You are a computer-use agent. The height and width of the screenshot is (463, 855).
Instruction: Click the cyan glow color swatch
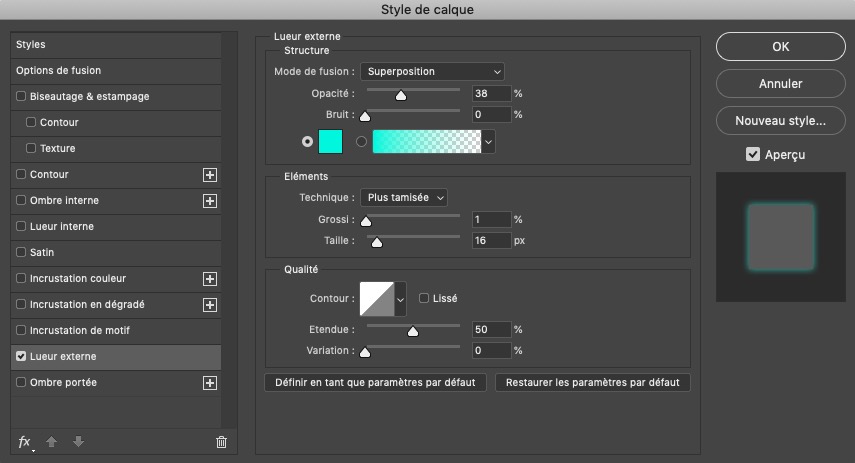[x=330, y=142]
